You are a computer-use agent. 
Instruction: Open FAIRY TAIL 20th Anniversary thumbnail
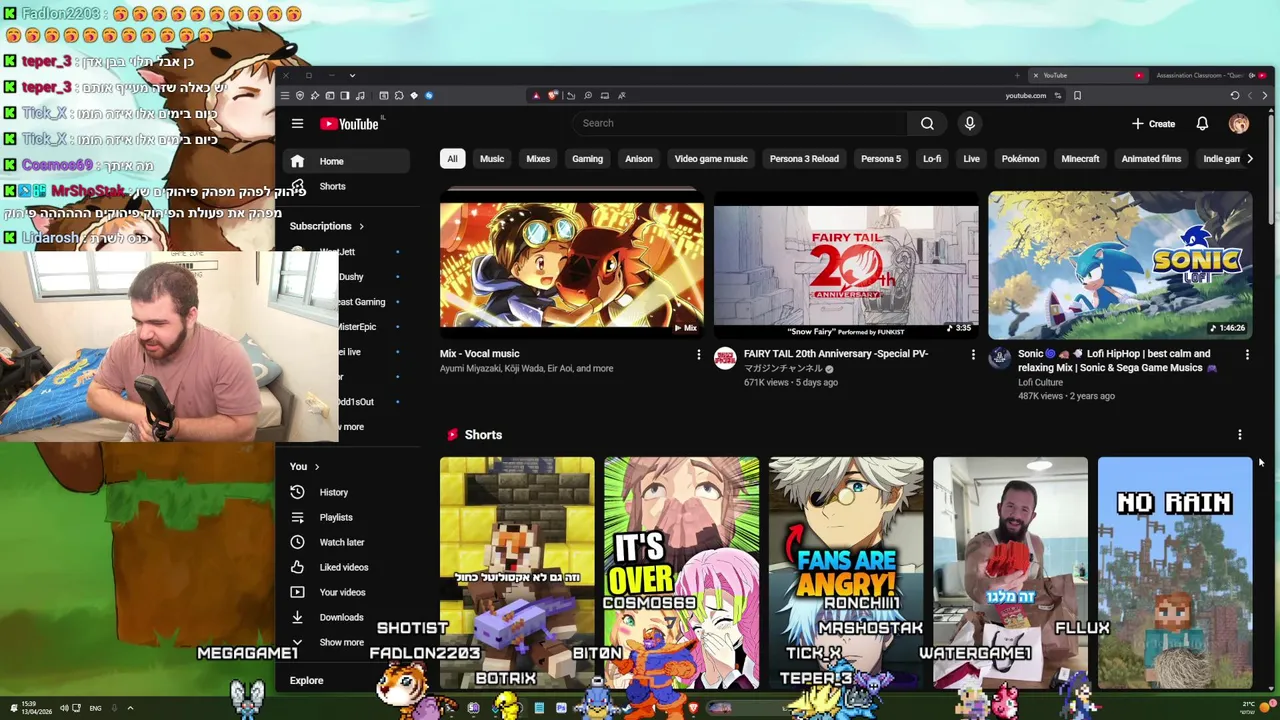pos(846,265)
